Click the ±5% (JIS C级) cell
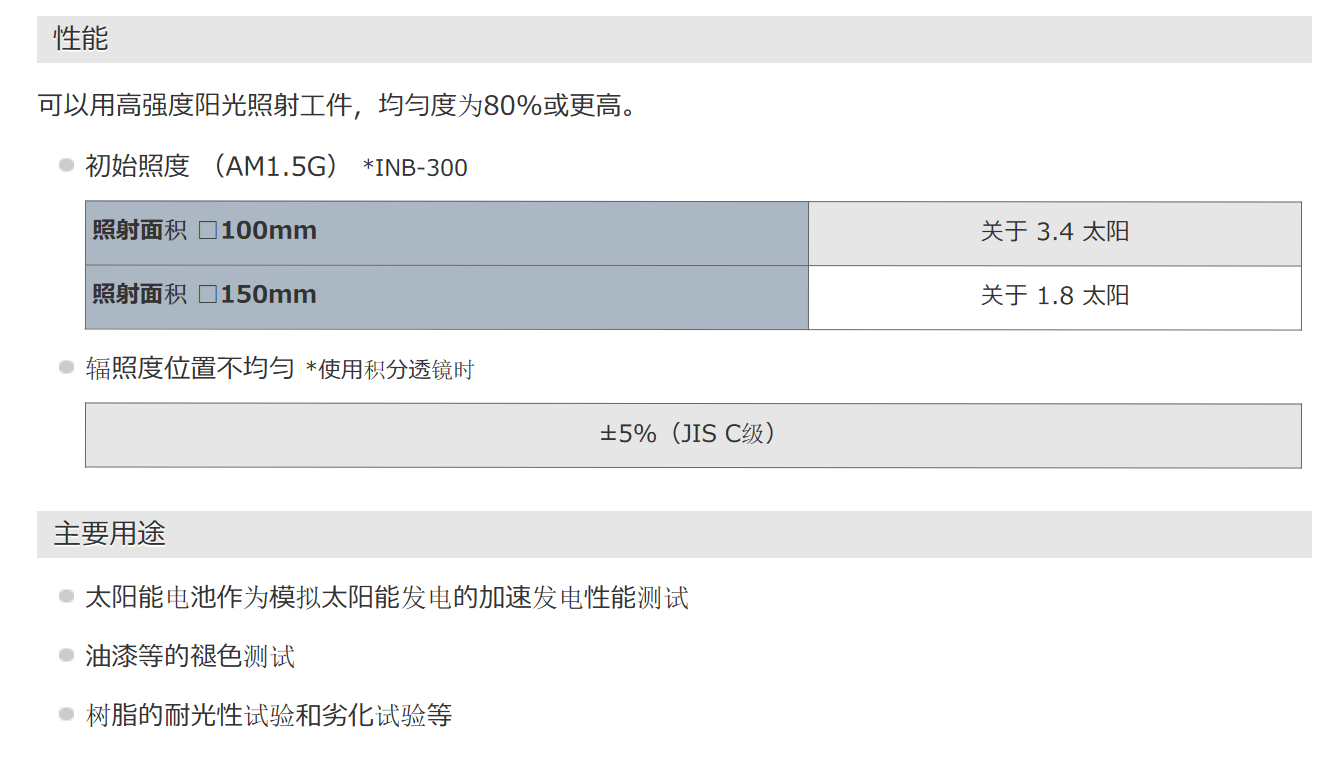The width and height of the screenshot is (1336, 763). point(693,435)
